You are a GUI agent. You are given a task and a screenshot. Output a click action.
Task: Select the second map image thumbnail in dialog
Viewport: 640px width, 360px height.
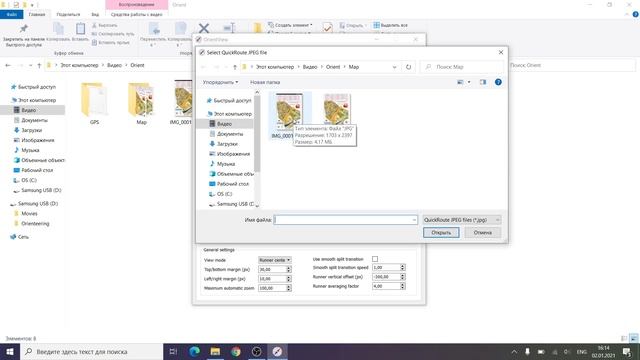click(337, 109)
